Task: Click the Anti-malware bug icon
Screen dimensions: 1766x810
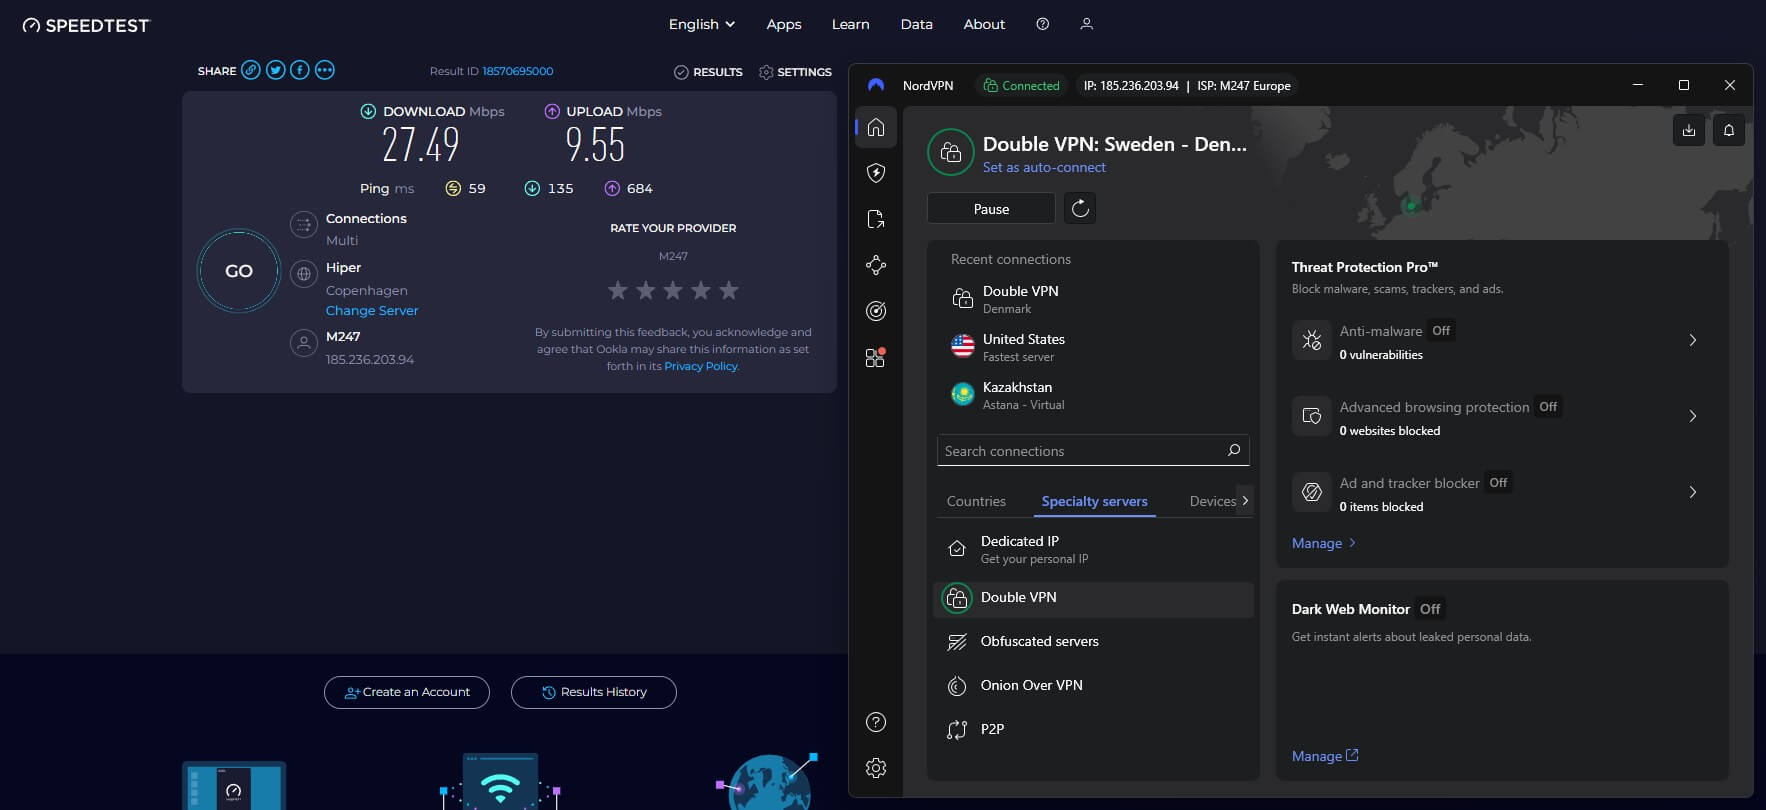Action: coord(1312,340)
